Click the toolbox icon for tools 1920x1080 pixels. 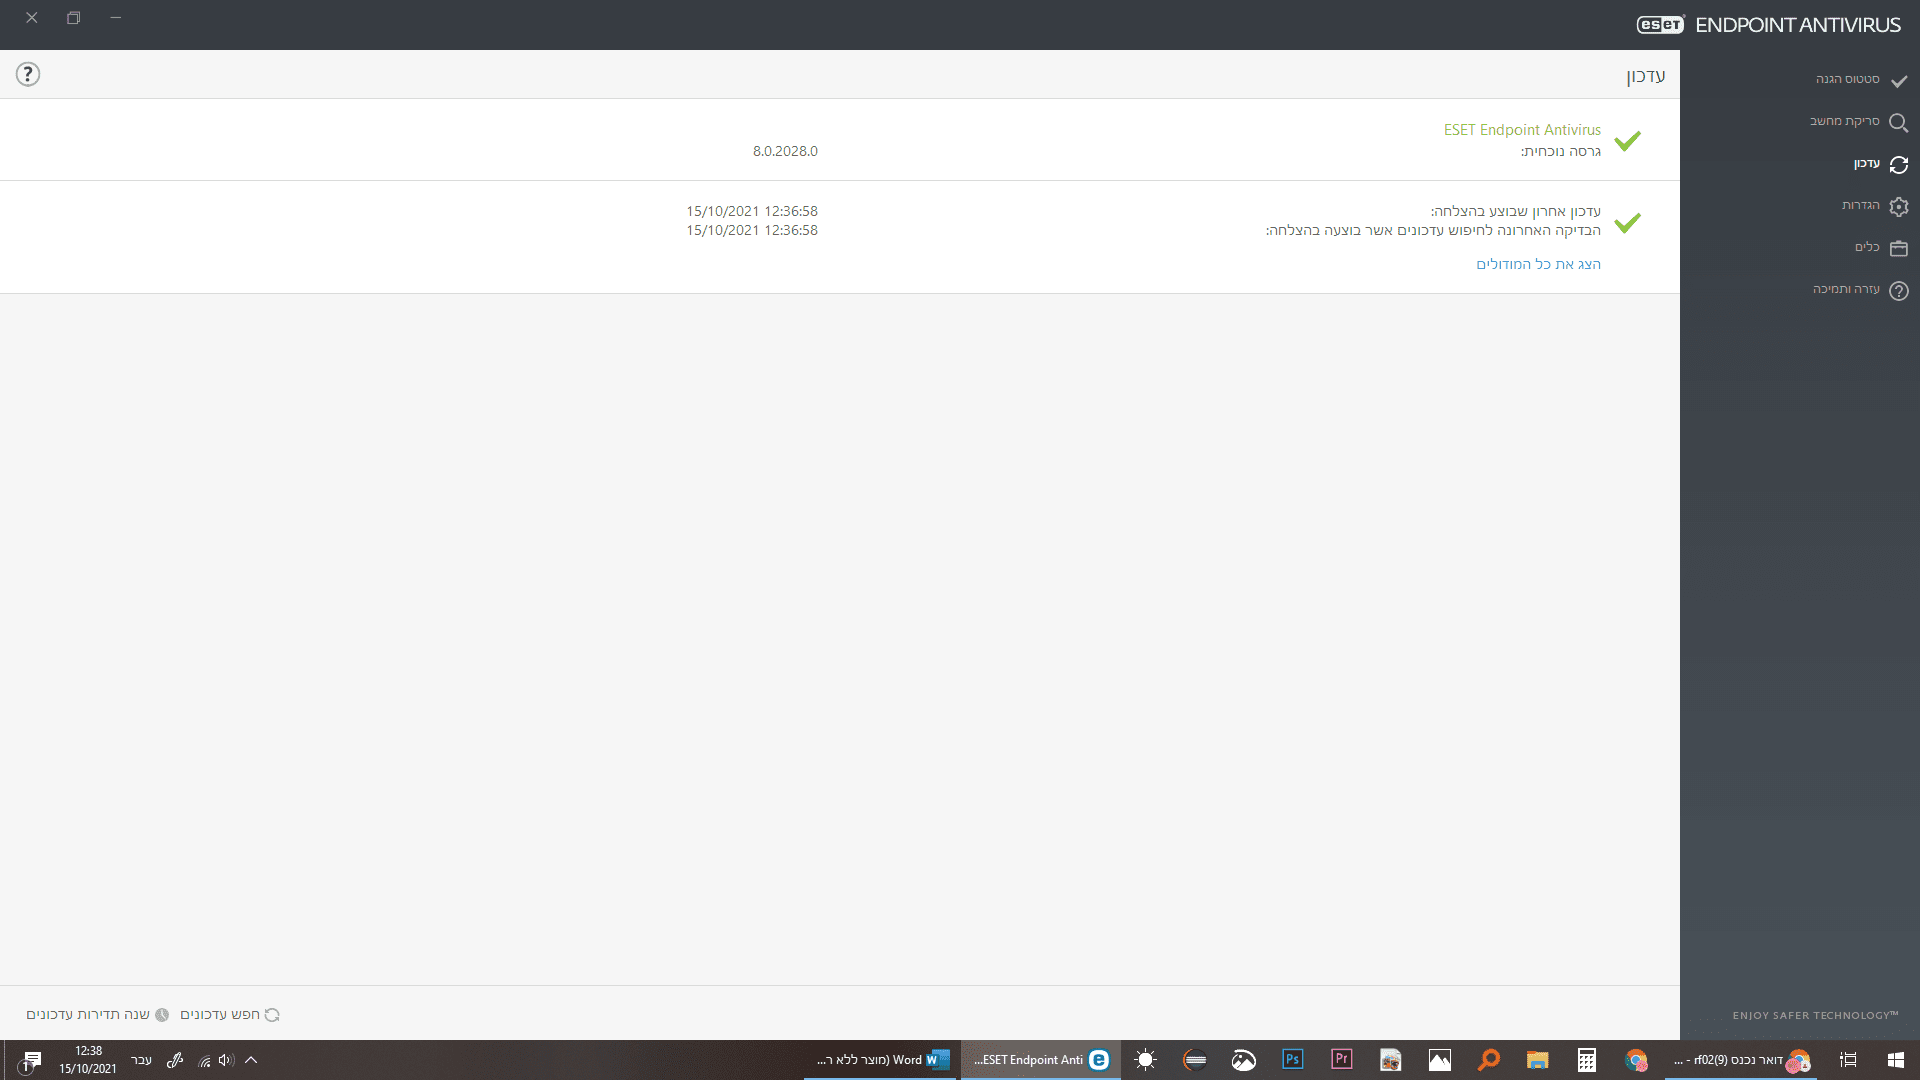coord(1899,248)
